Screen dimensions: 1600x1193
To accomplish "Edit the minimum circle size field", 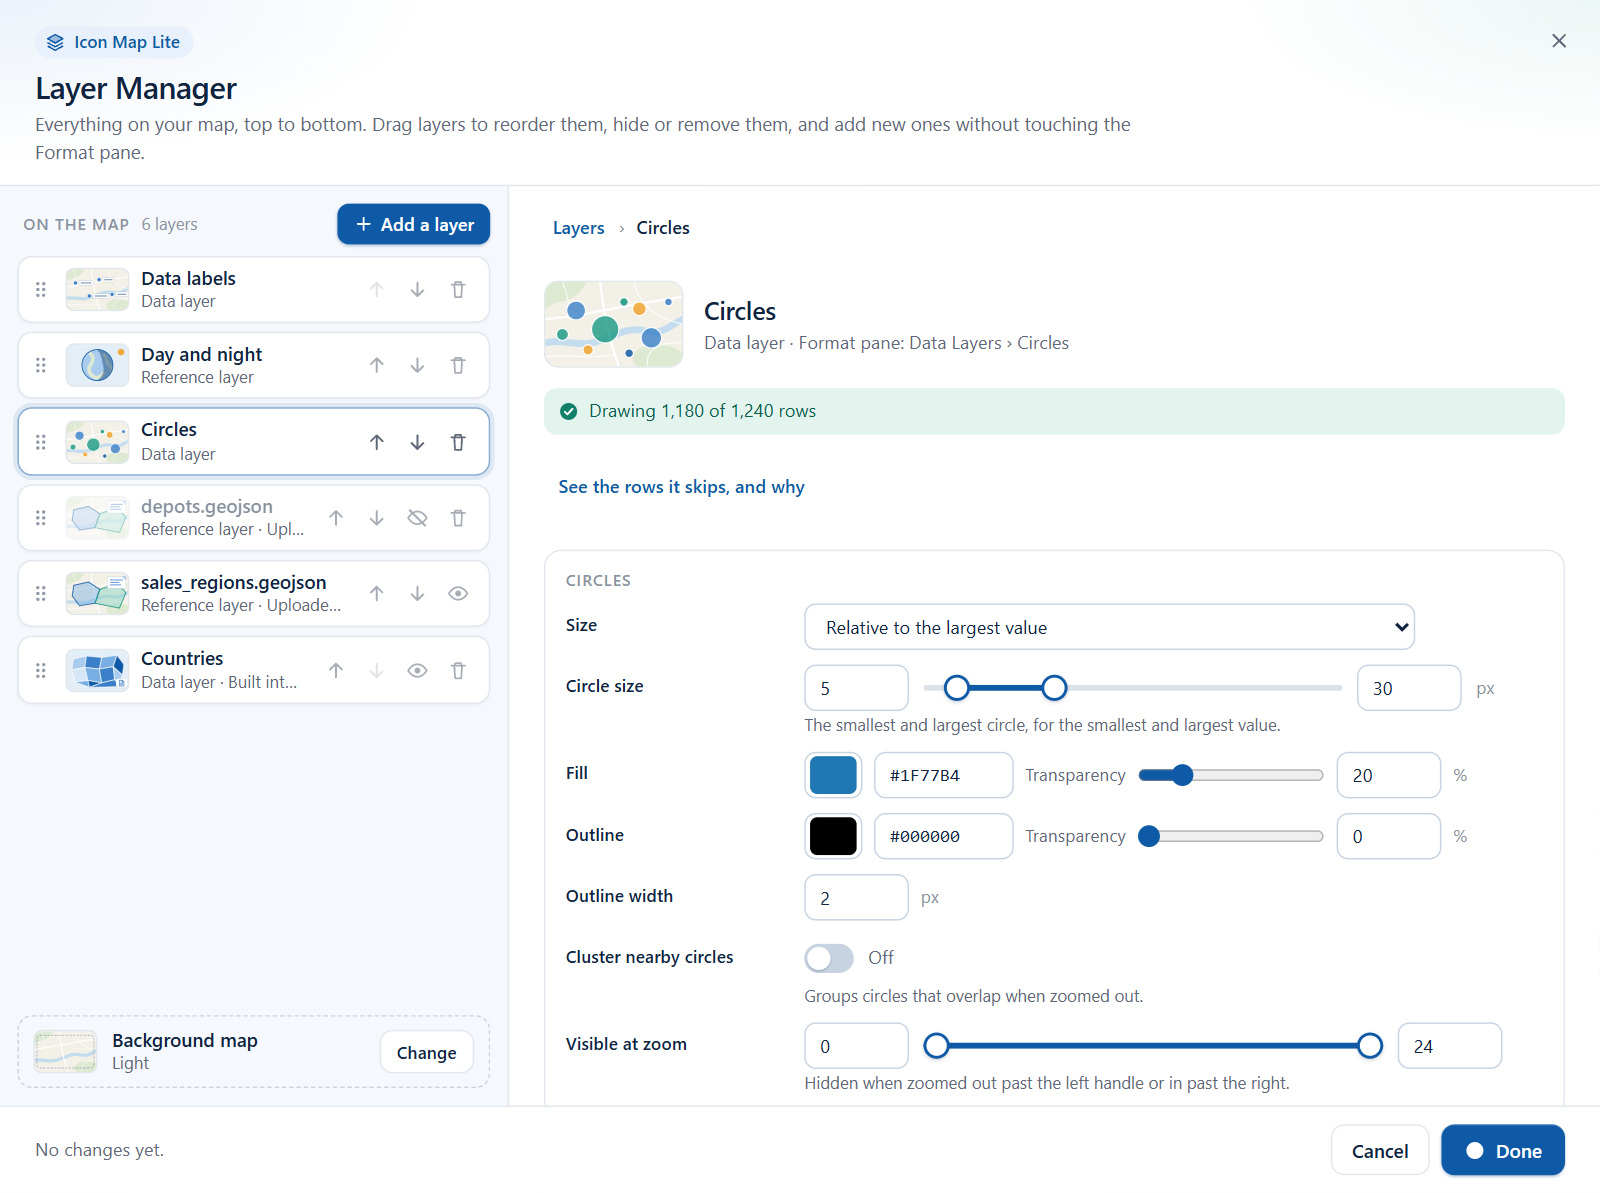I will (x=857, y=688).
